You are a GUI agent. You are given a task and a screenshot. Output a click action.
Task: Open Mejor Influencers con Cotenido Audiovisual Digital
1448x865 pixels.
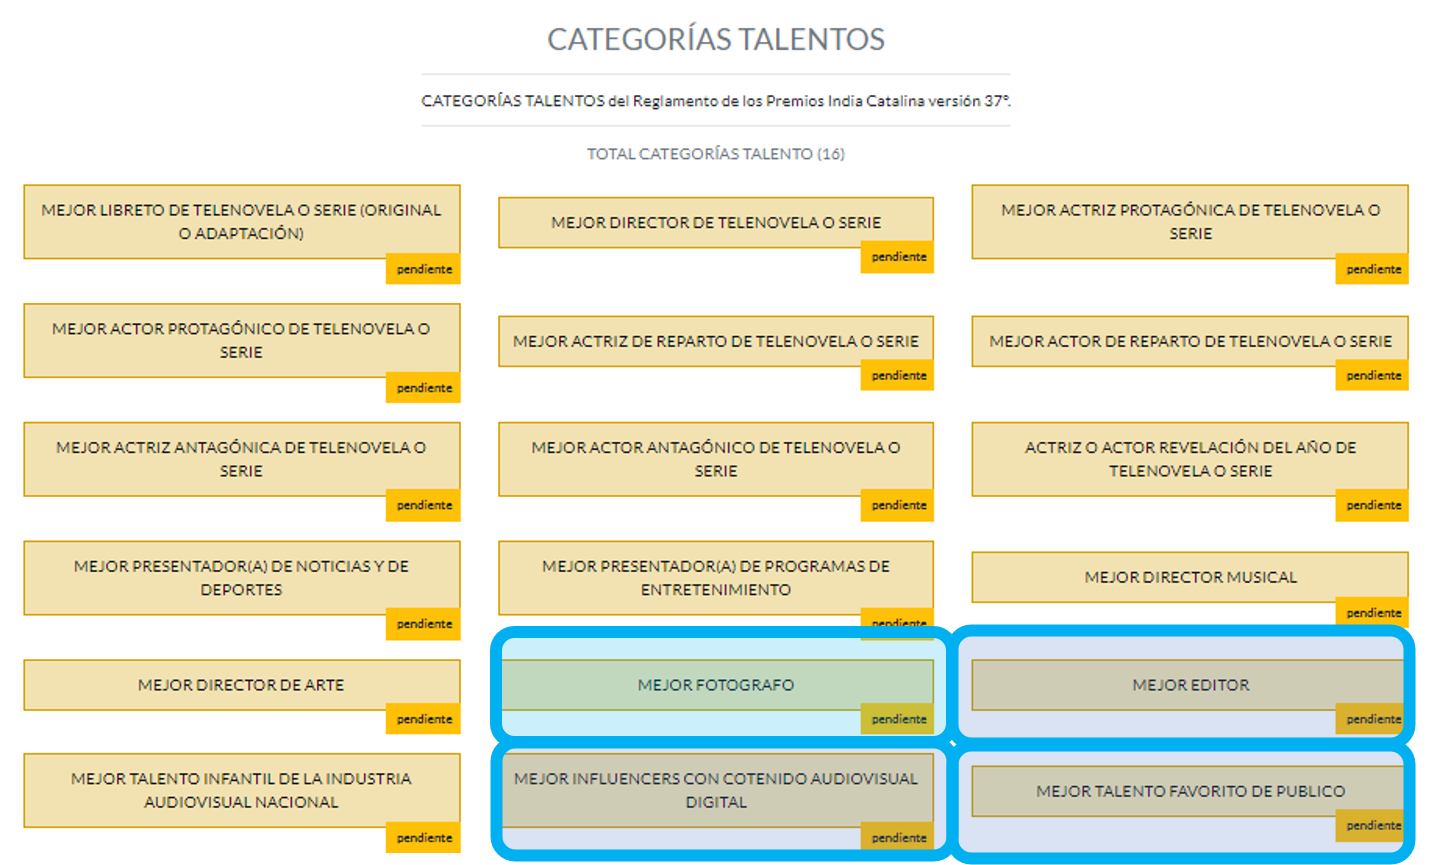[x=716, y=790]
